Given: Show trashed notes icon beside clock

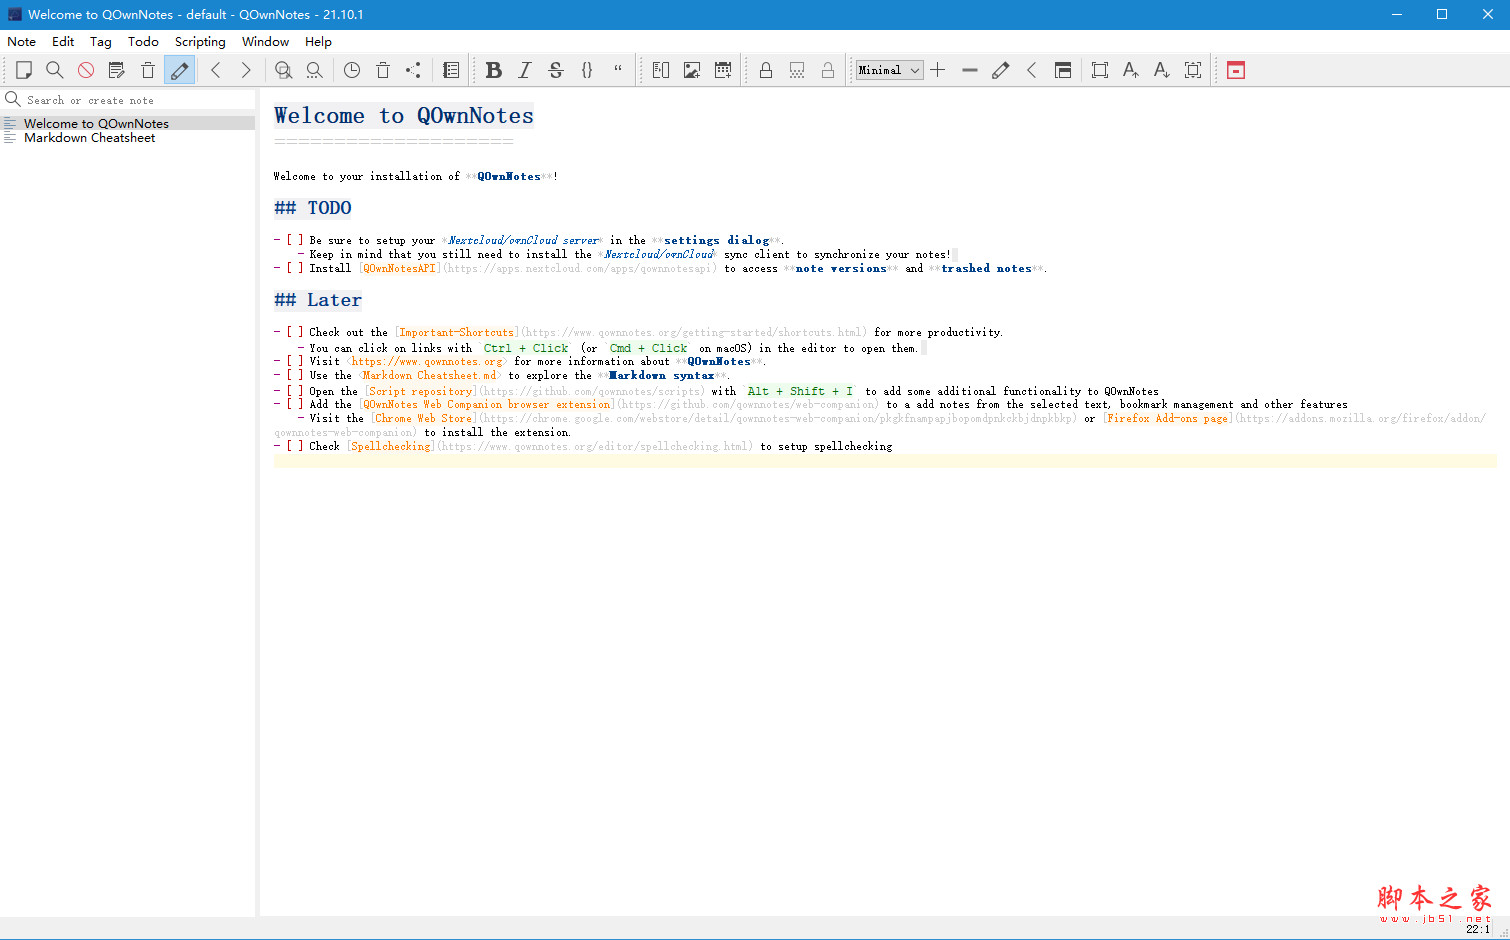Looking at the screenshot, I should coord(383,70).
